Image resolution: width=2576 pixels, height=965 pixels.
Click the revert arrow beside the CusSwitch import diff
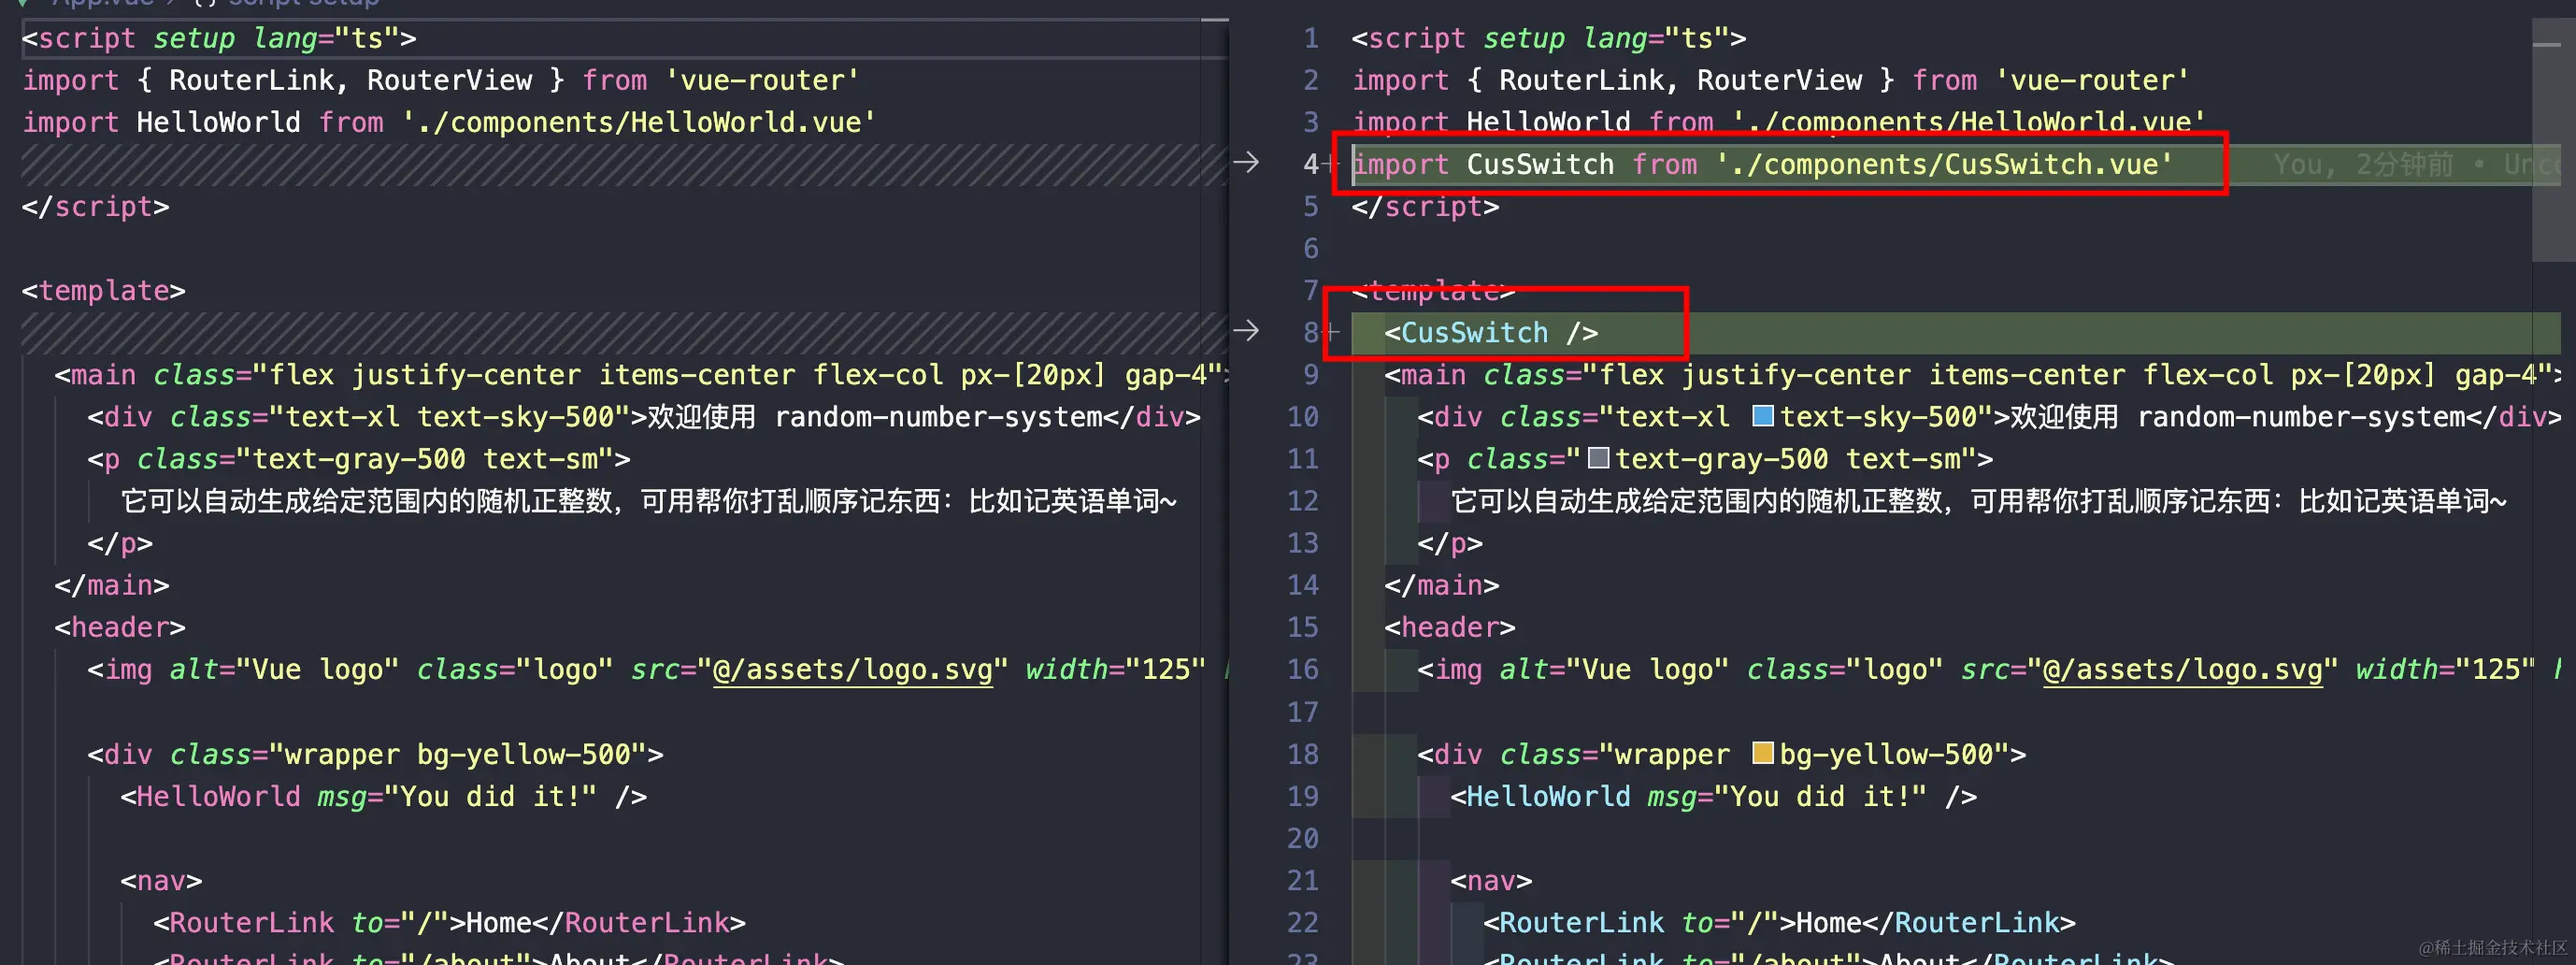[1248, 162]
